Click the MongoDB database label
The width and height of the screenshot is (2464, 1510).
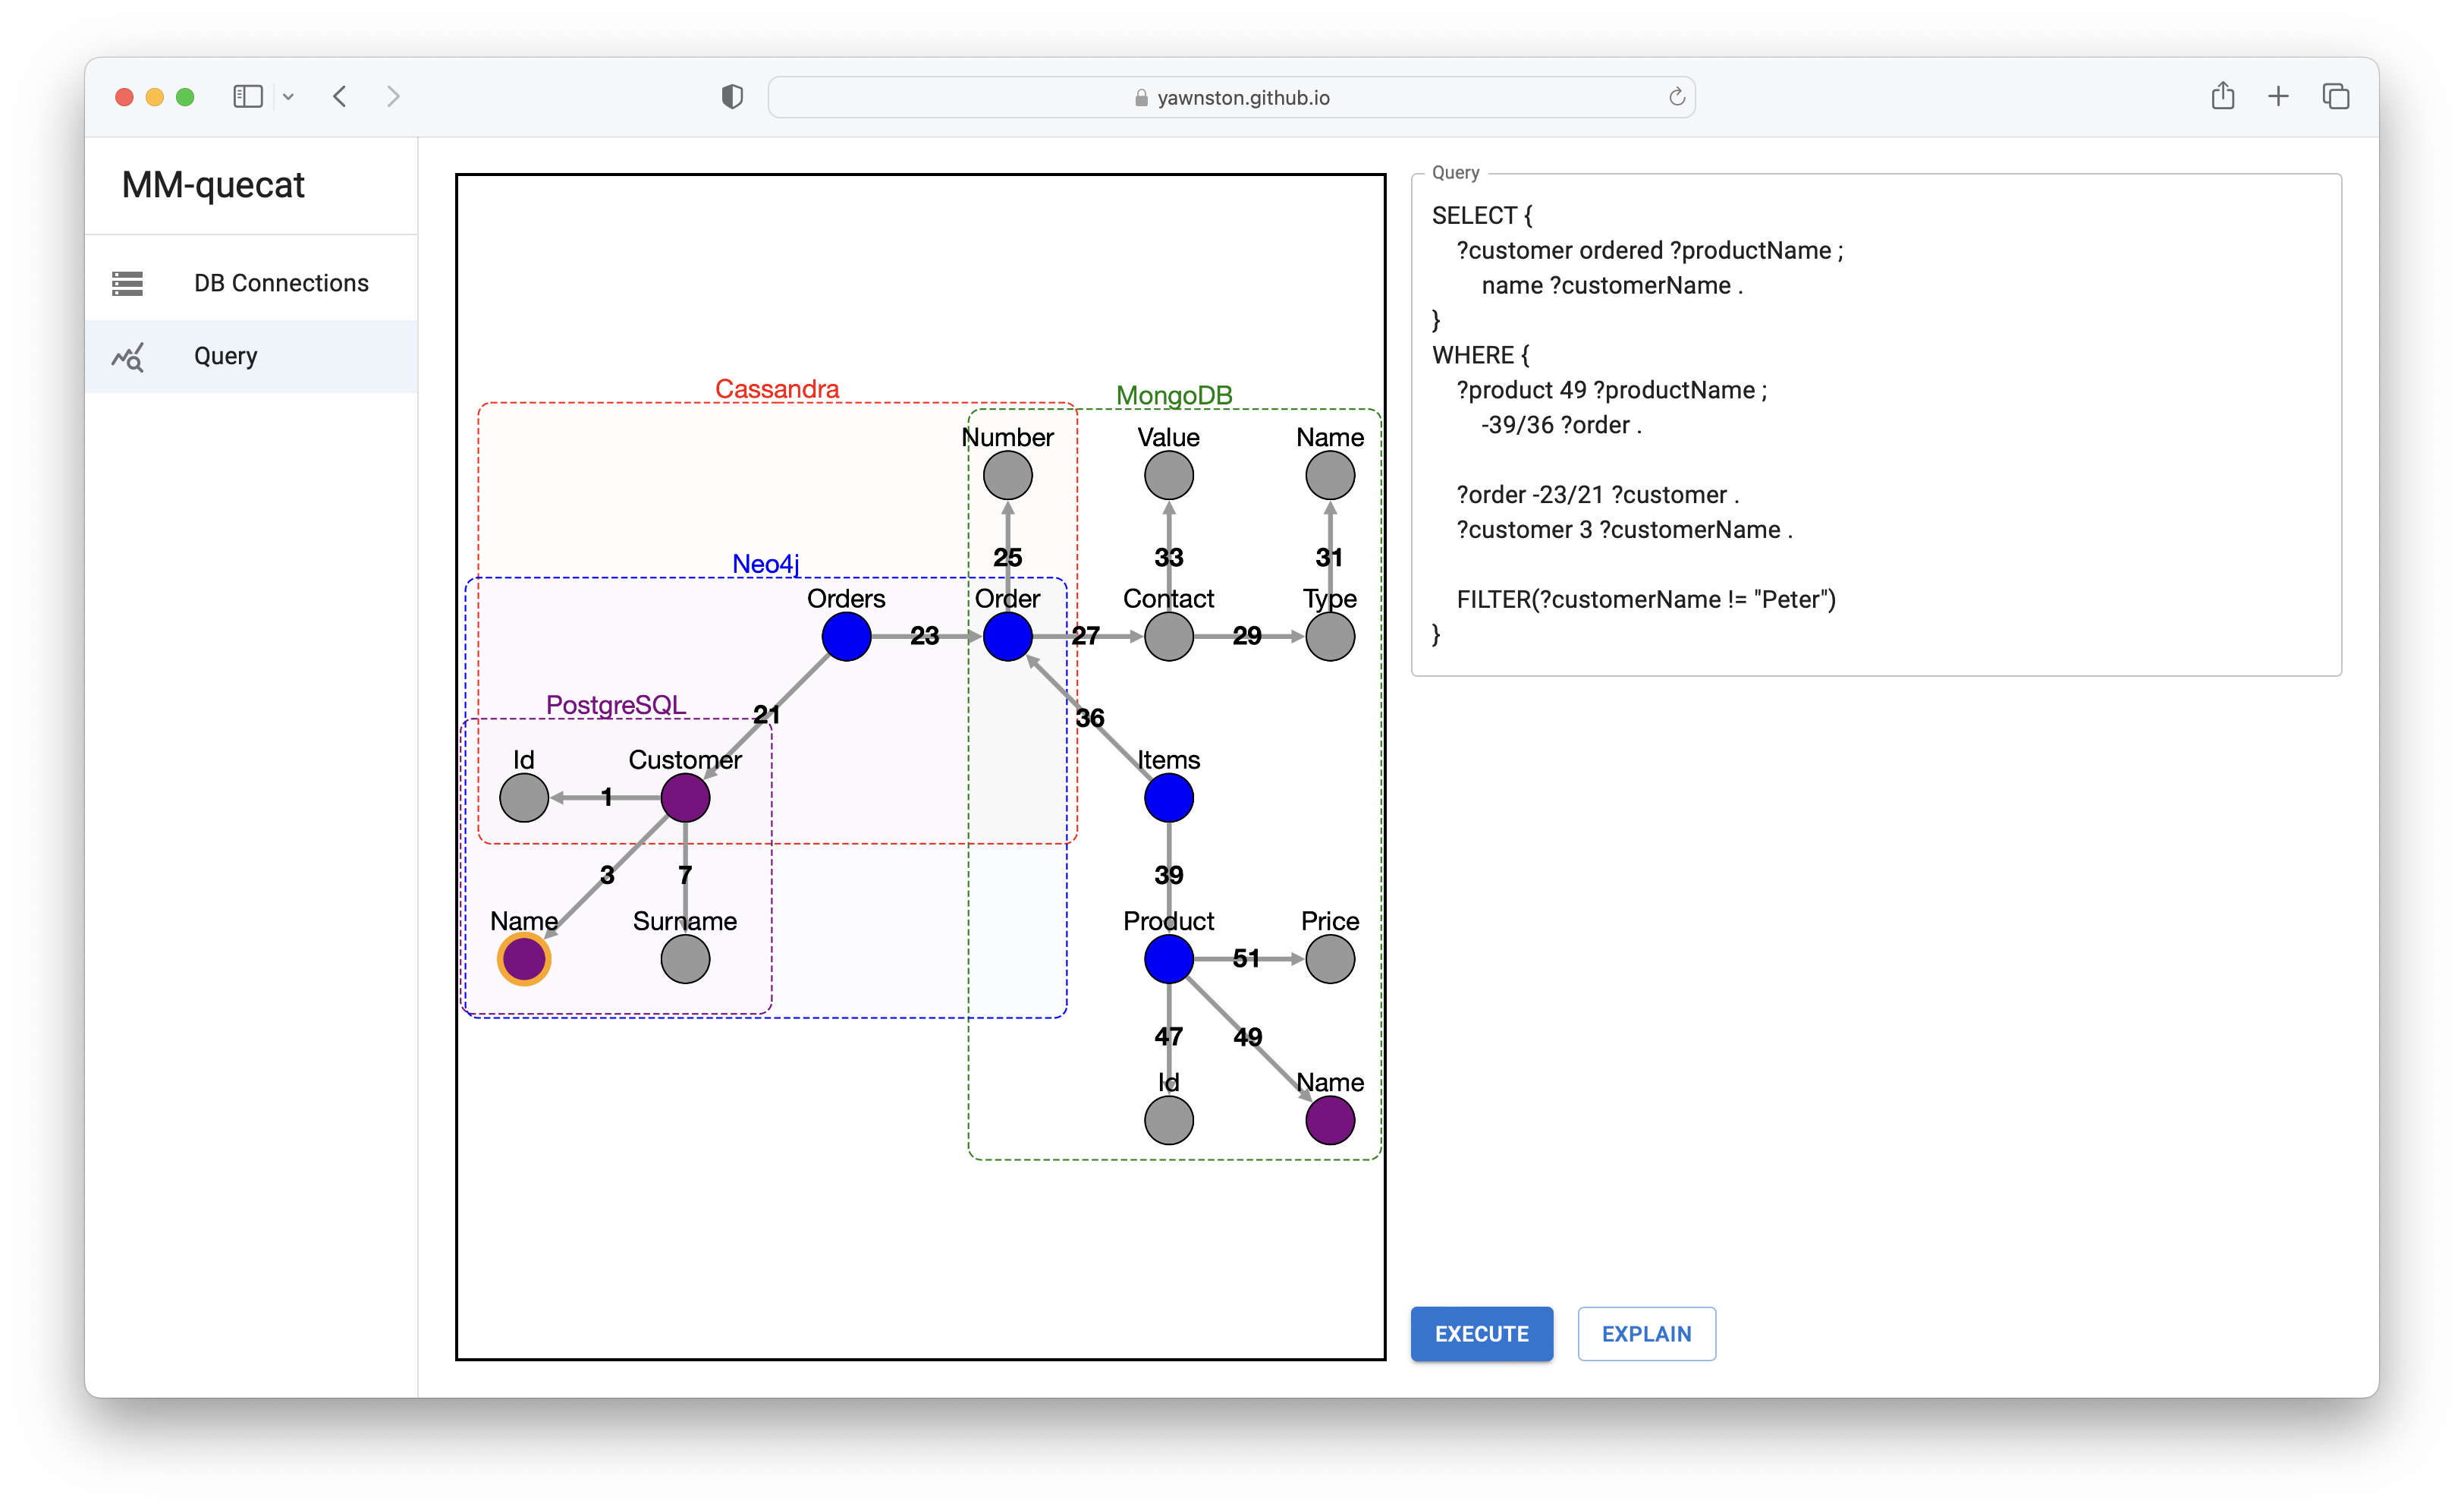click(x=1173, y=395)
